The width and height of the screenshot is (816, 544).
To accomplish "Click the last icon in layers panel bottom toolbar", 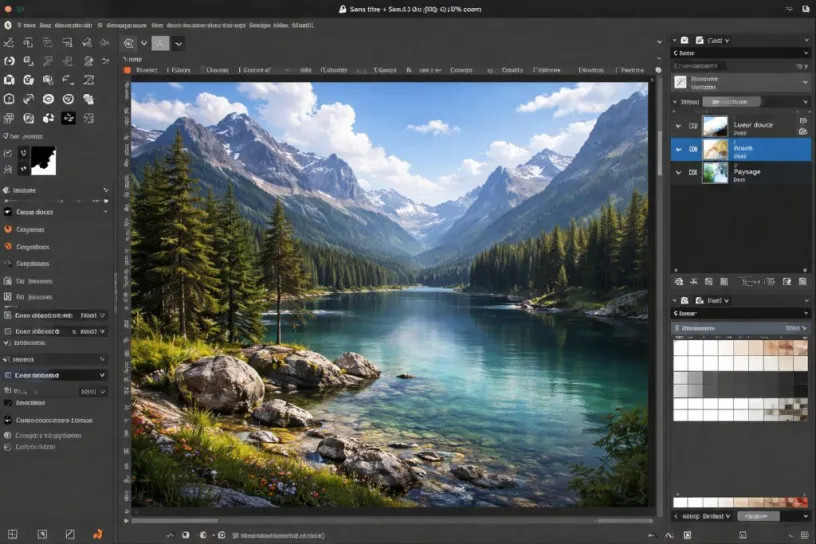I will coord(803,283).
